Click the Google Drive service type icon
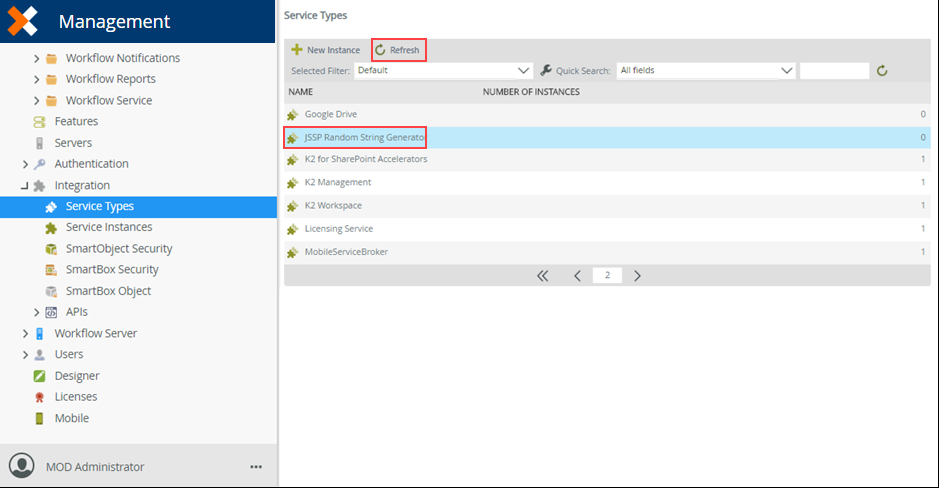Viewport: 939px width, 488px height. (x=293, y=115)
